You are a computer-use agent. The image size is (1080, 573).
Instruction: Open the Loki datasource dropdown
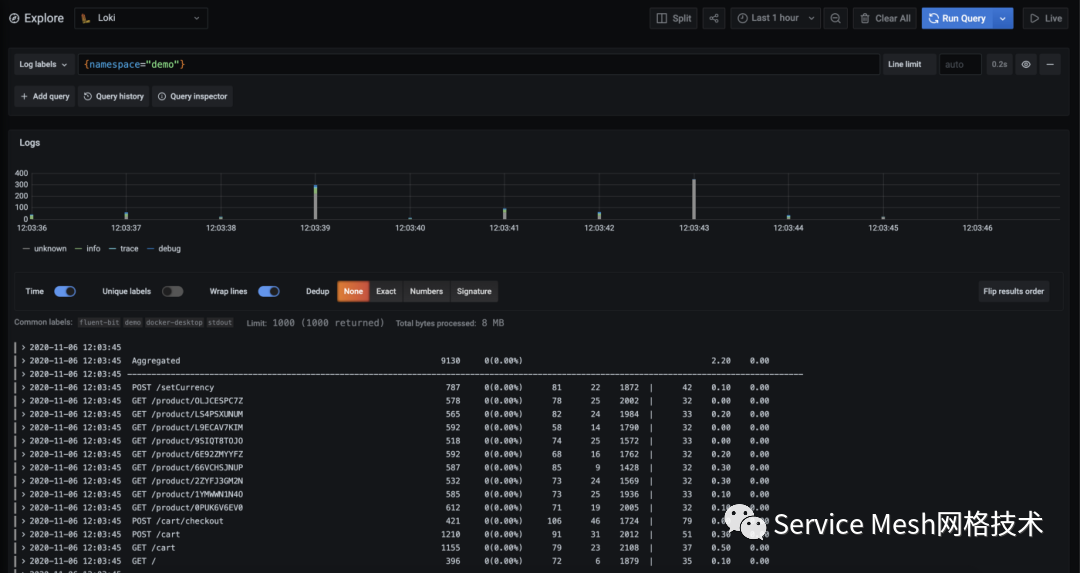[141, 18]
